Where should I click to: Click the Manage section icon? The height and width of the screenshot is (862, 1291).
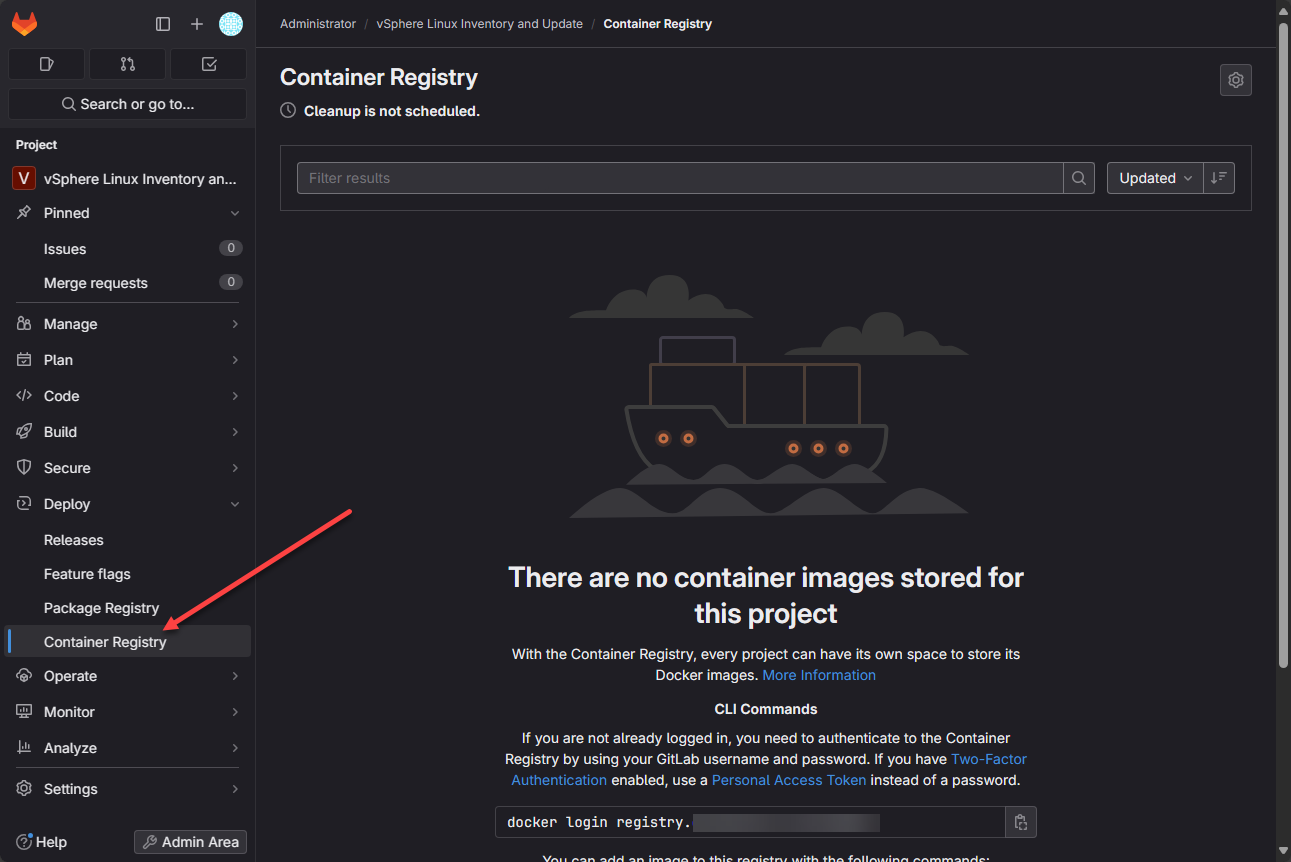(x=24, y=324)
